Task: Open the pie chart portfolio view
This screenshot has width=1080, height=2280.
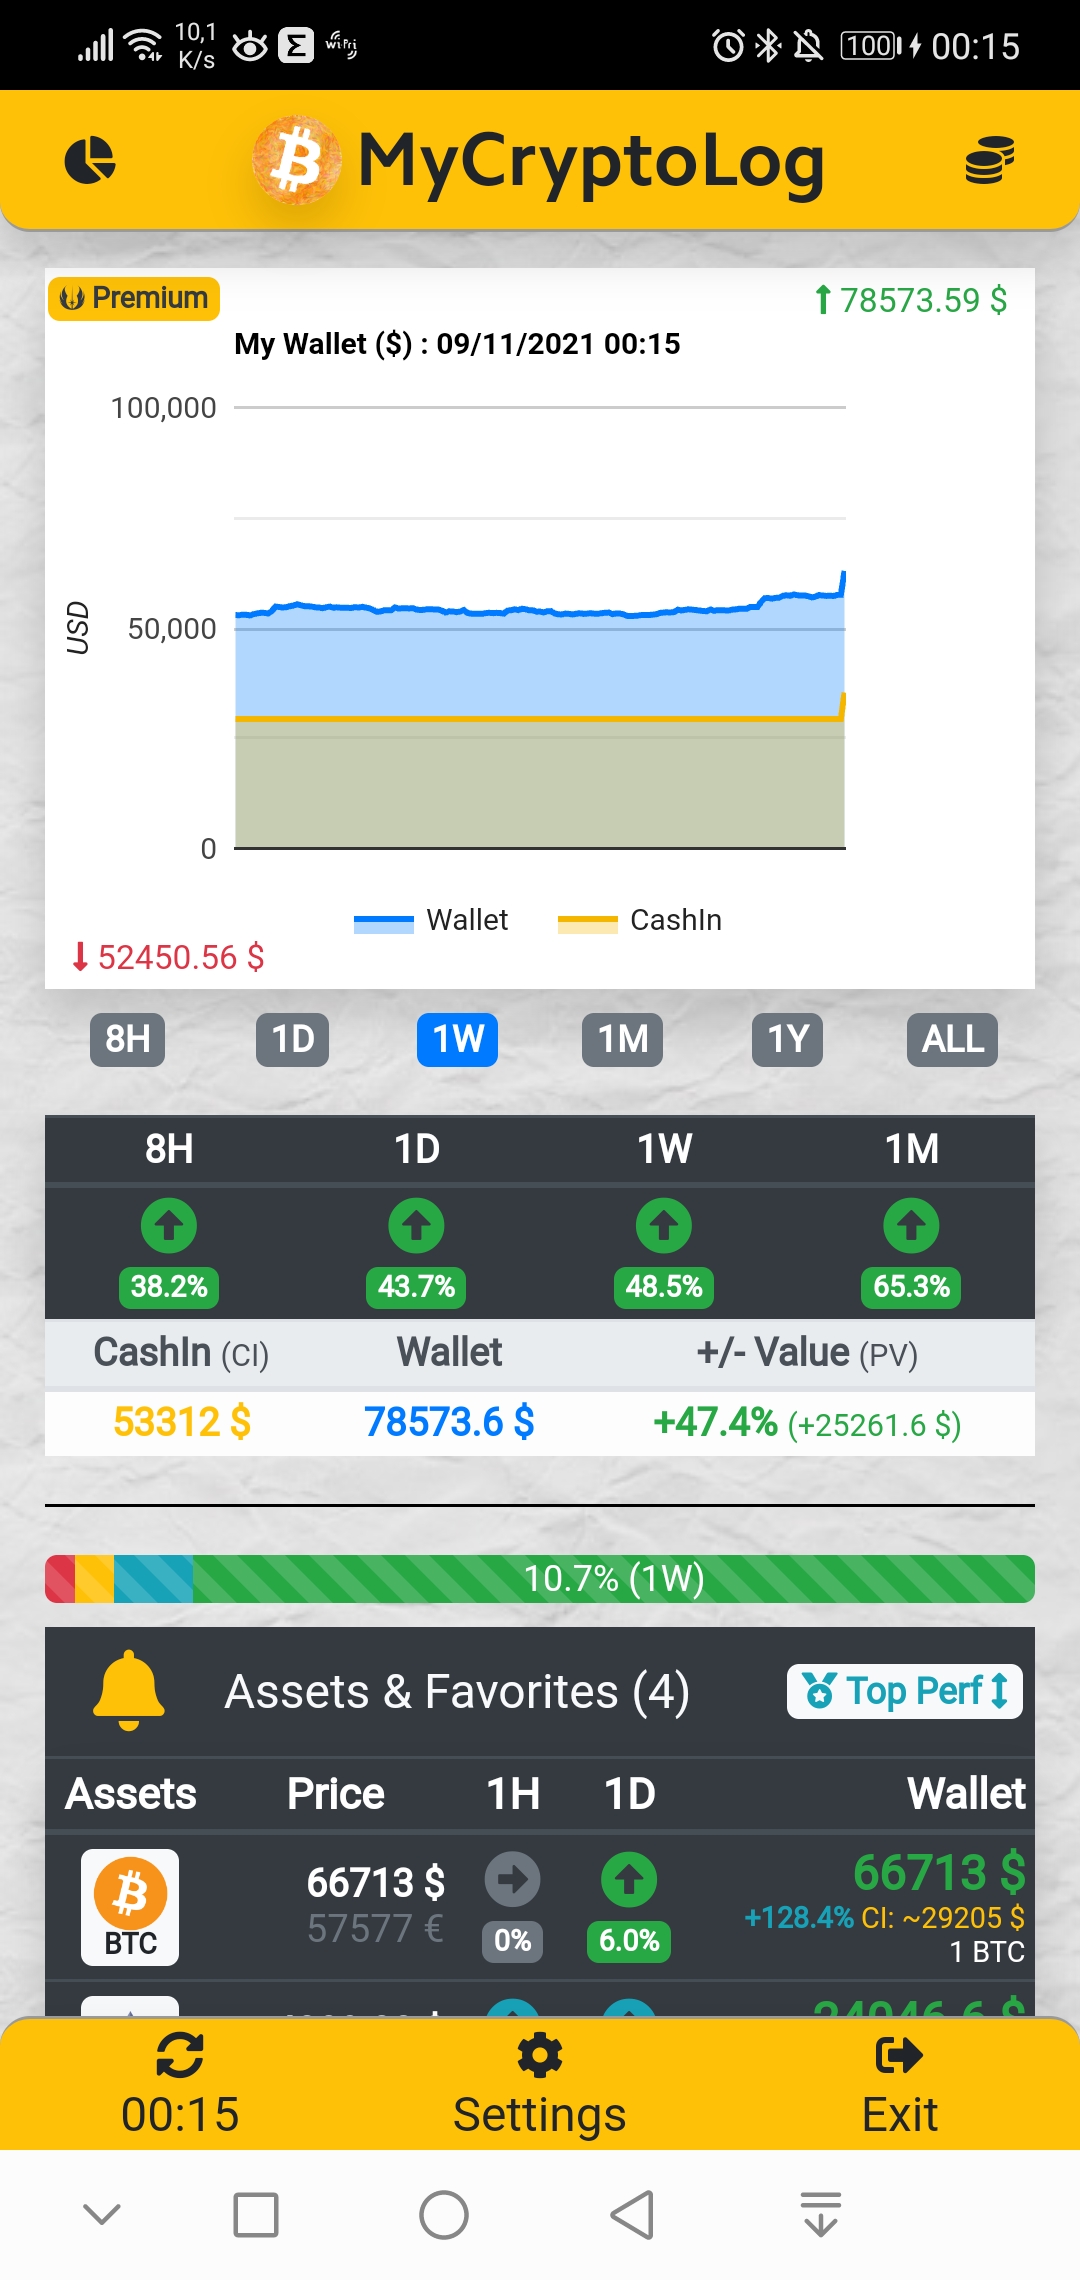Action: (x=90, y=161)
